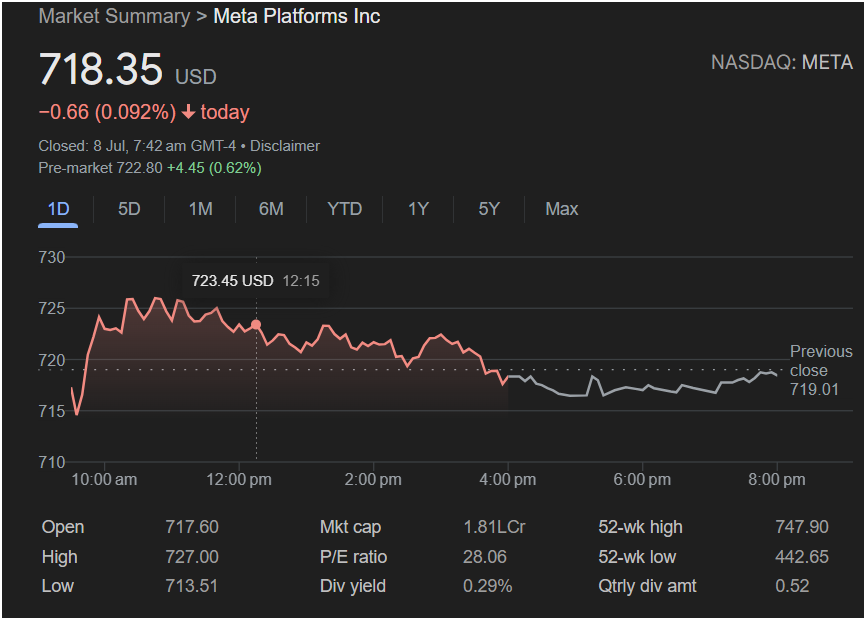866x620 pixels.
Task: Switch to the 5D chart range
Action: (x=129, y=209)
